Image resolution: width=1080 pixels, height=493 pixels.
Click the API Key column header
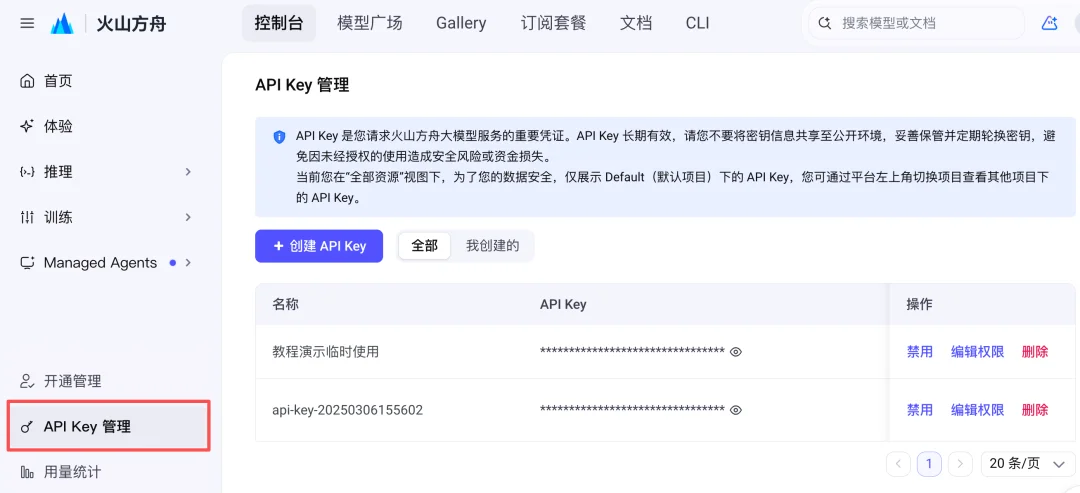563,304
